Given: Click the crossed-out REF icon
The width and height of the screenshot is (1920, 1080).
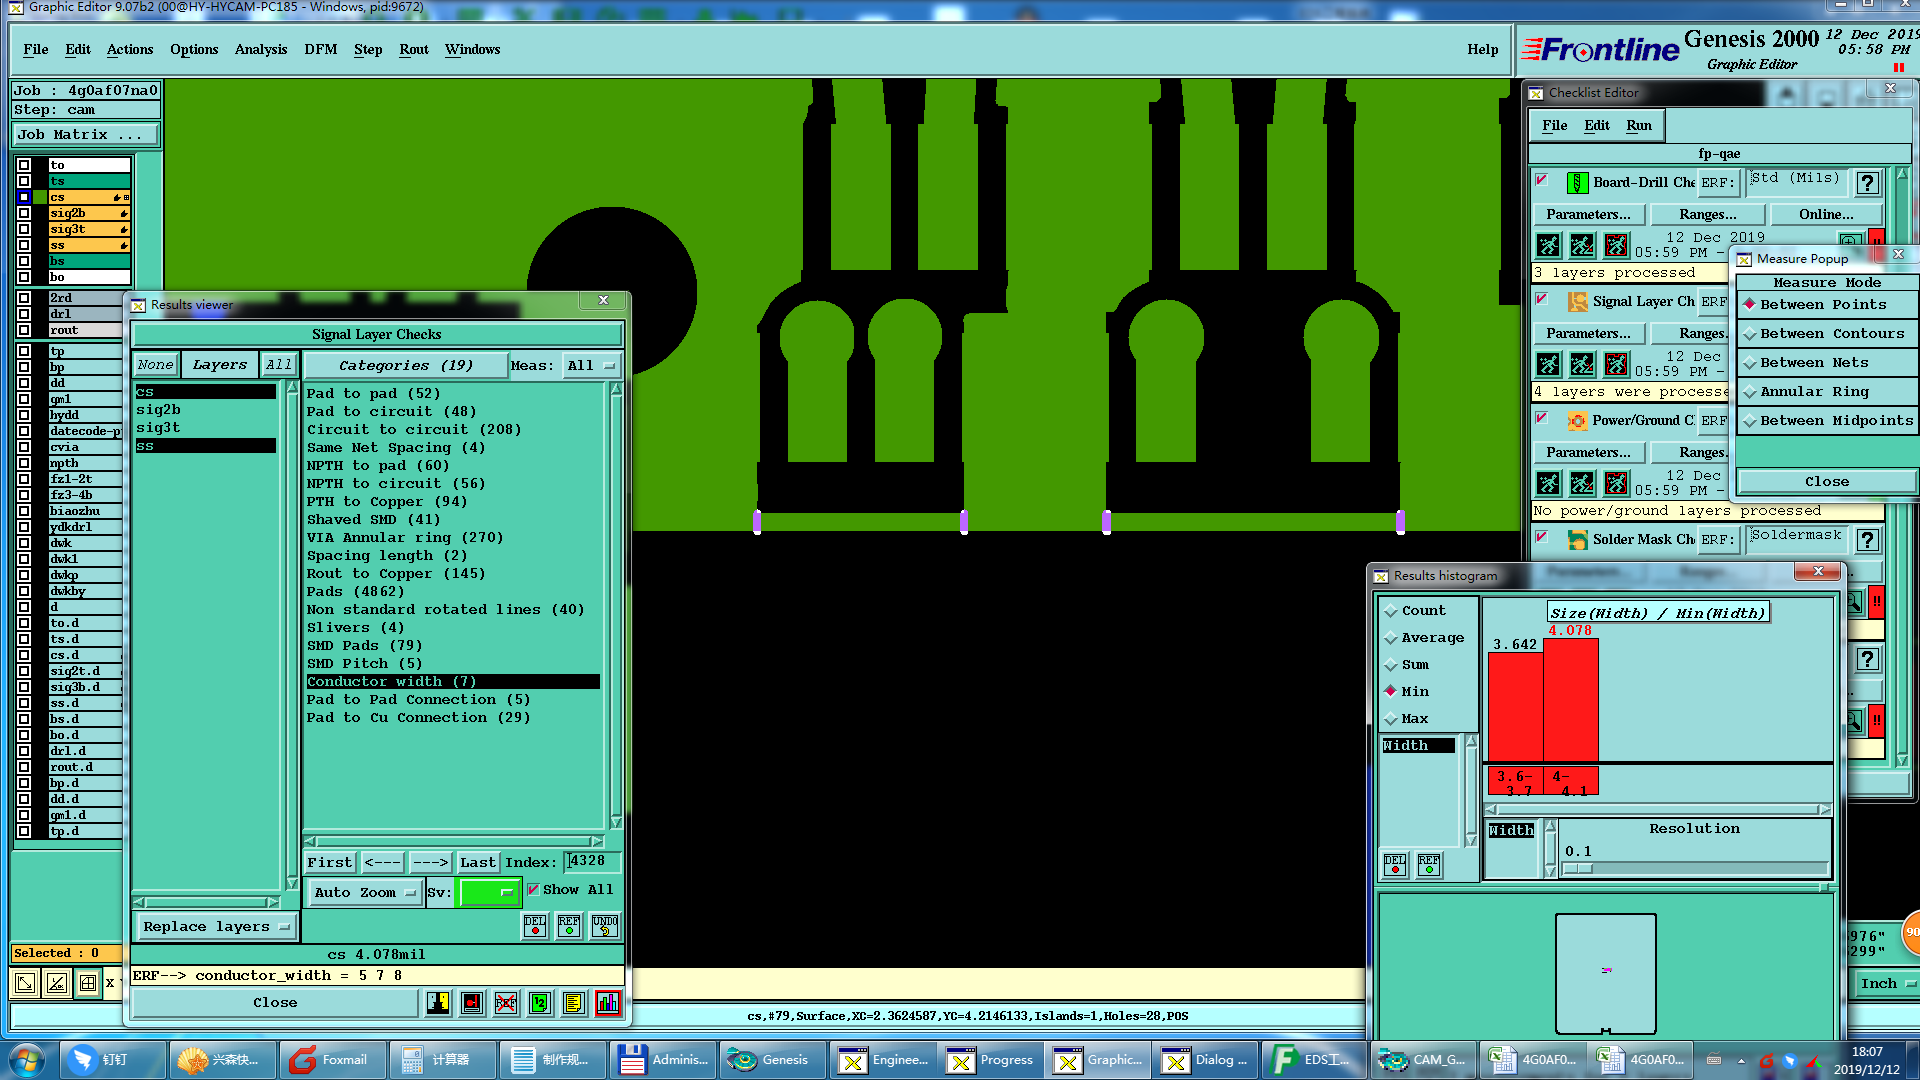Looking at the screenshot, I should (506, 1003).
